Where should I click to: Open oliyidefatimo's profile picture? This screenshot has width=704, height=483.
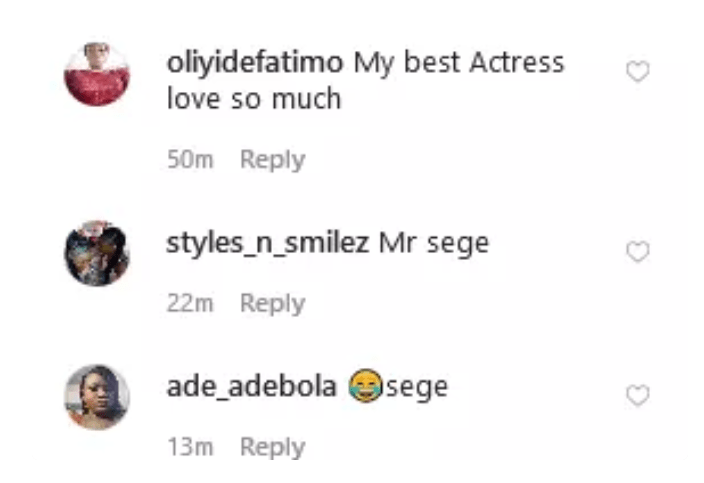[97, 74]
